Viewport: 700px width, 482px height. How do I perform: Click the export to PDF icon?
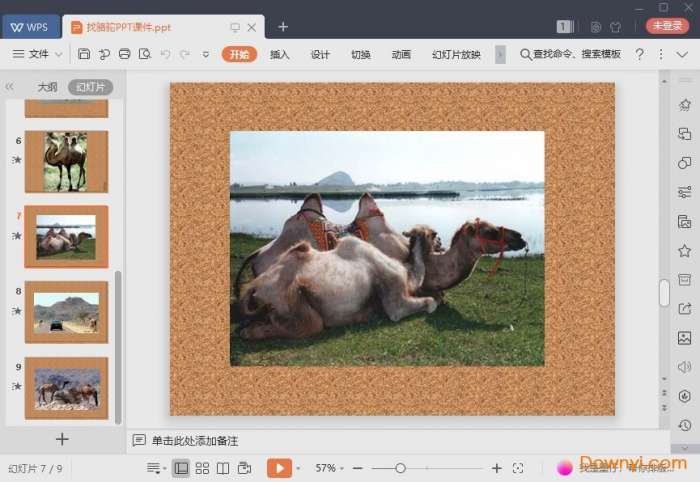coord(104,54)
